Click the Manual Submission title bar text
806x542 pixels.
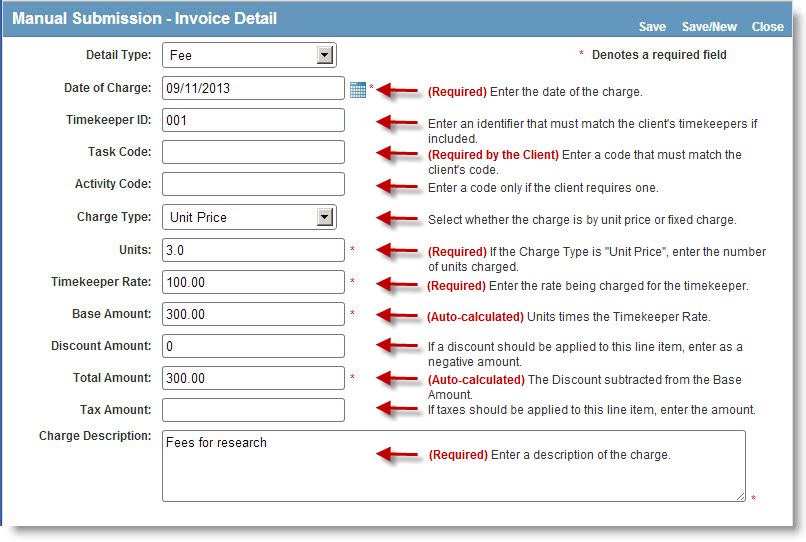[x=145, y=19]
